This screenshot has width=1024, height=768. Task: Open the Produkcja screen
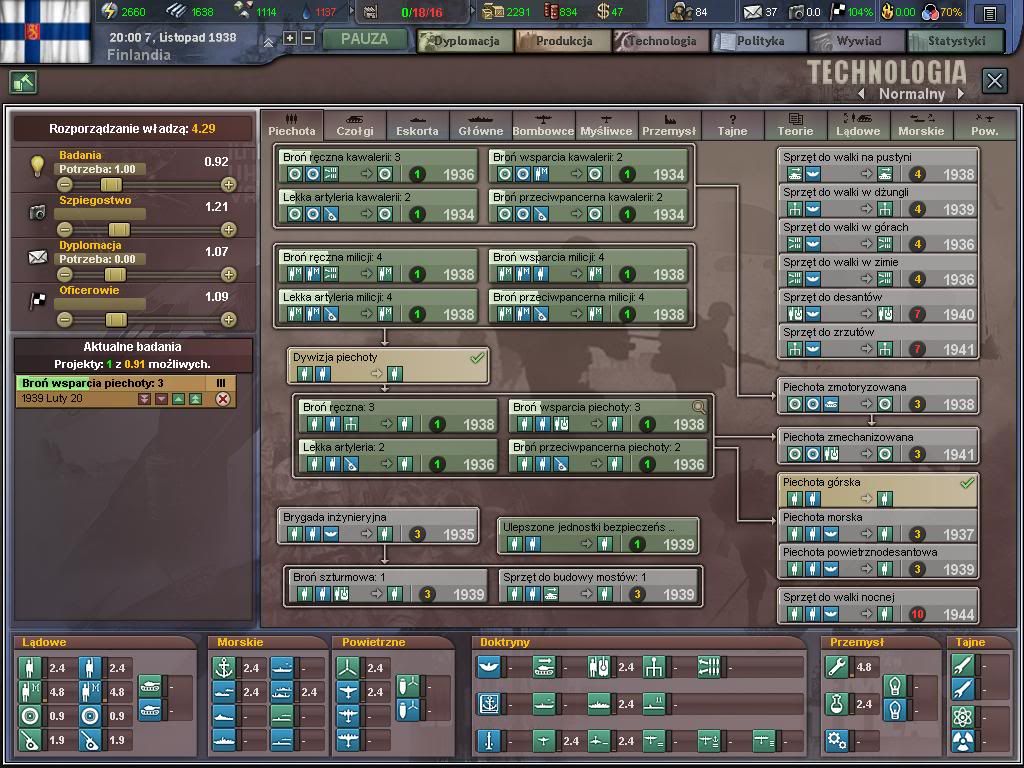563,41
